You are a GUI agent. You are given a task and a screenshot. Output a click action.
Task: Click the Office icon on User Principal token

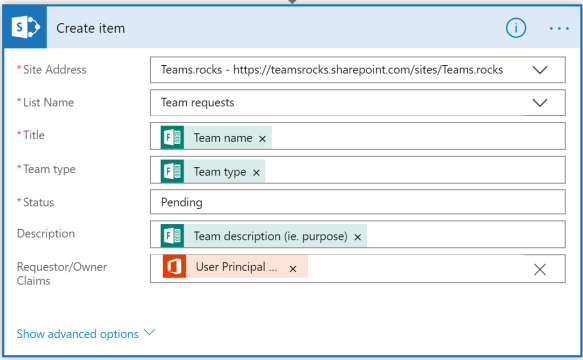174,267
